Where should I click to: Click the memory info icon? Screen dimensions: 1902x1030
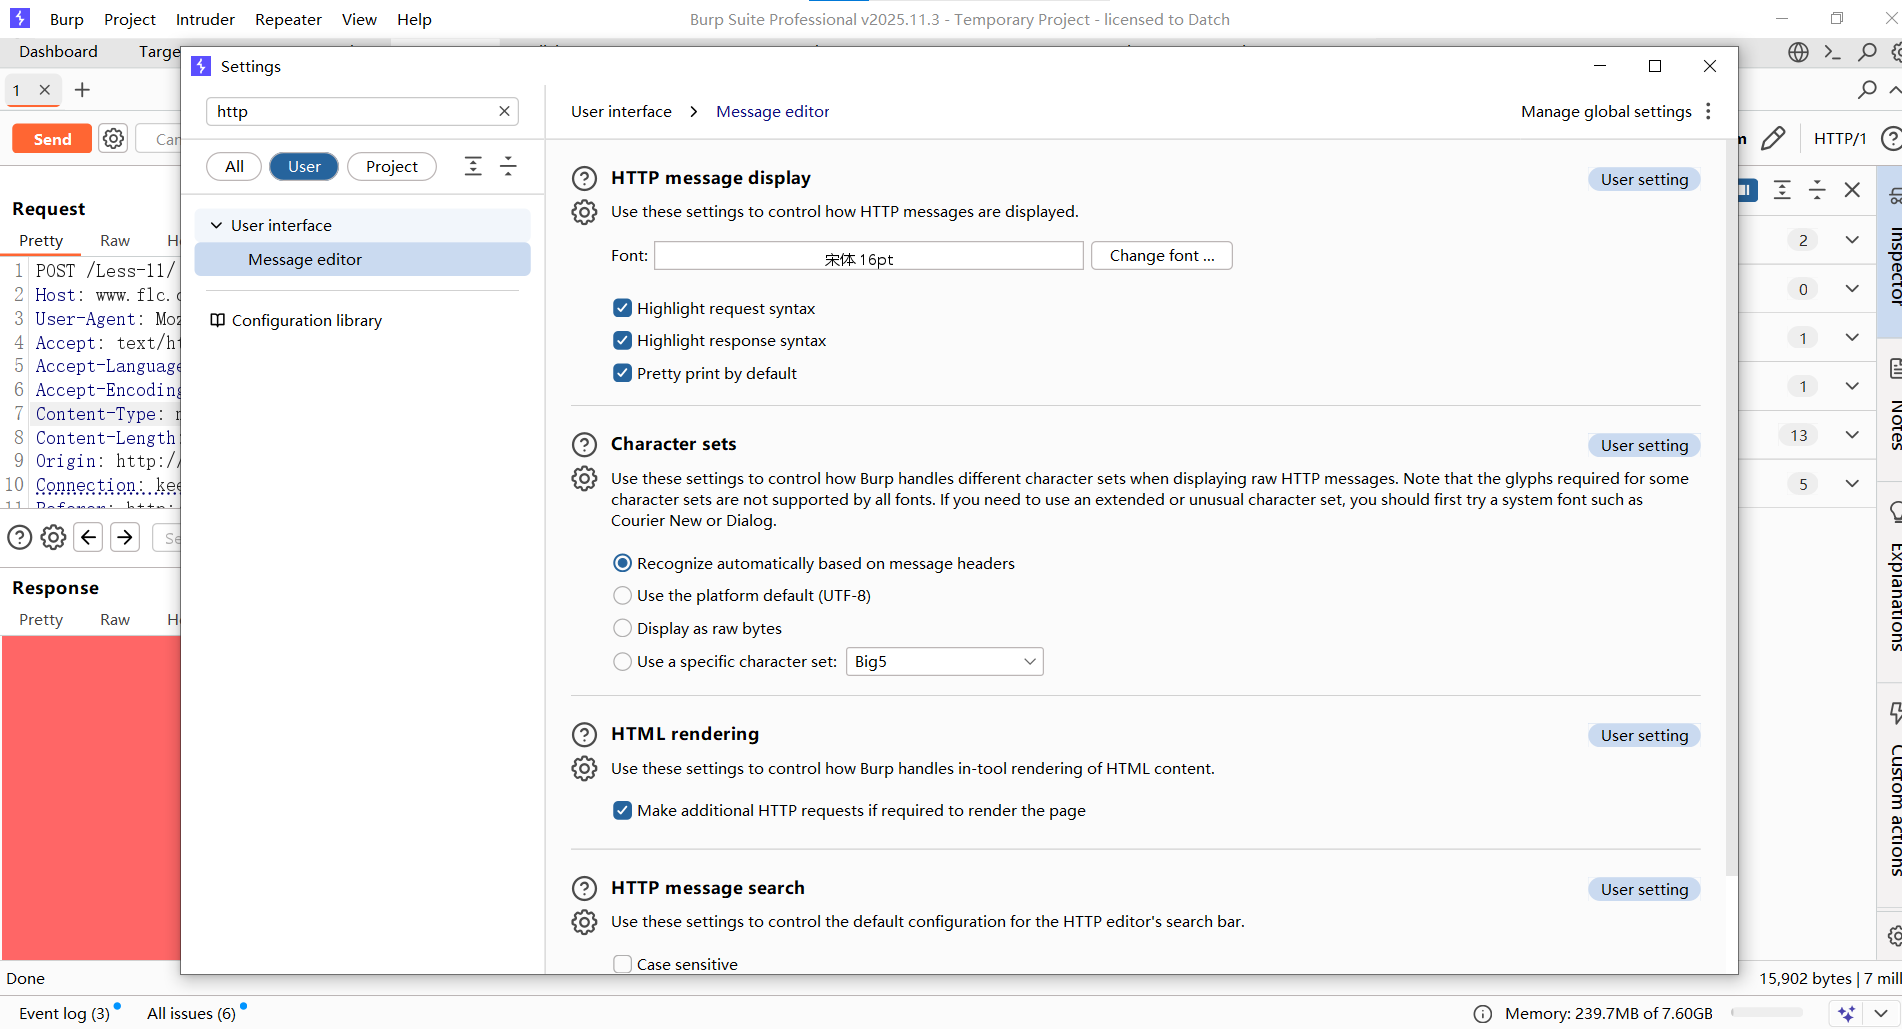coord(1483,1014)
